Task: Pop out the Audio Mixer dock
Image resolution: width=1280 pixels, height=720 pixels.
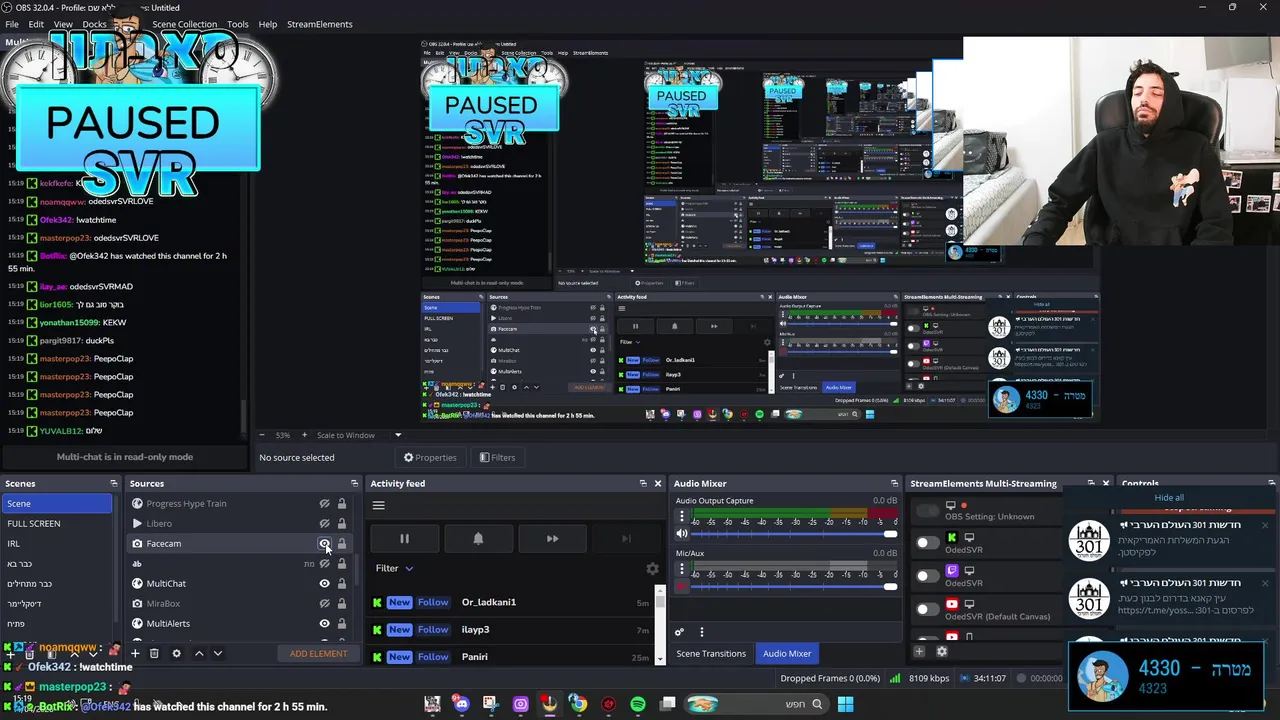Action: [894, 483]
